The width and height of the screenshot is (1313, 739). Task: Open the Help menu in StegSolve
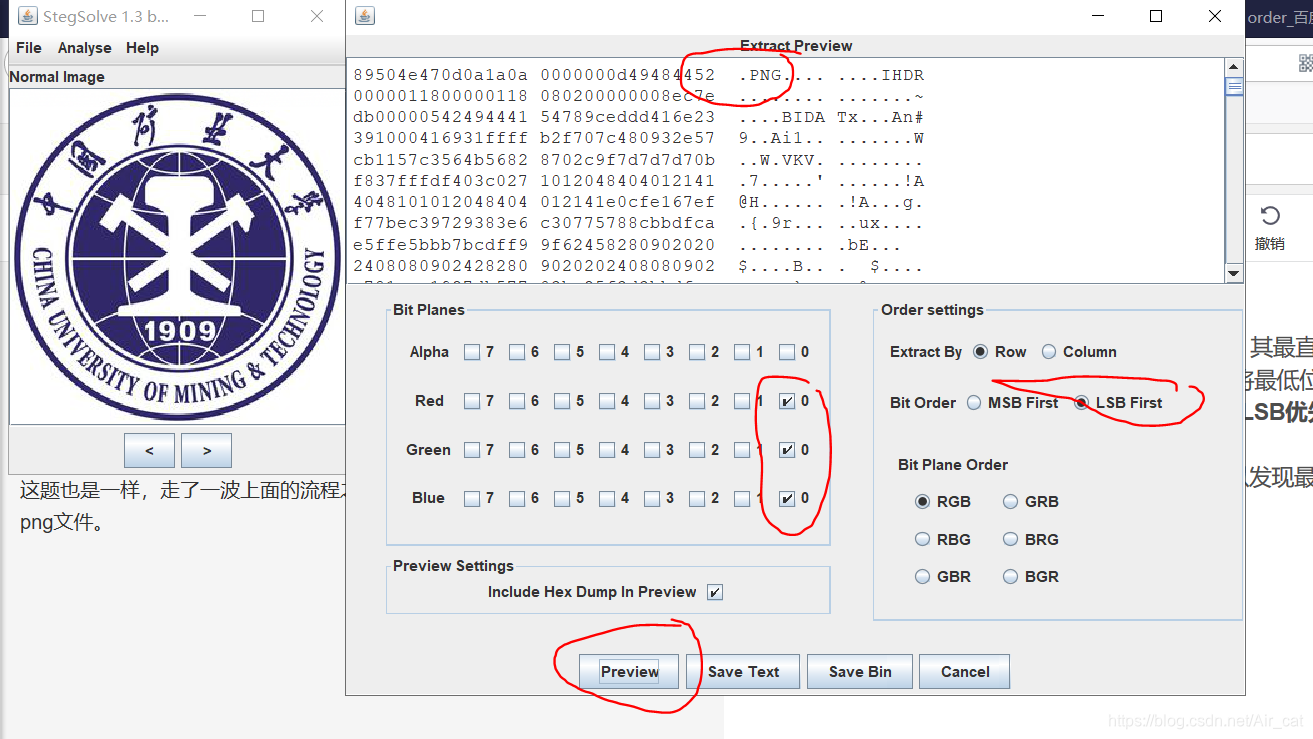click(x=142, y=48)
